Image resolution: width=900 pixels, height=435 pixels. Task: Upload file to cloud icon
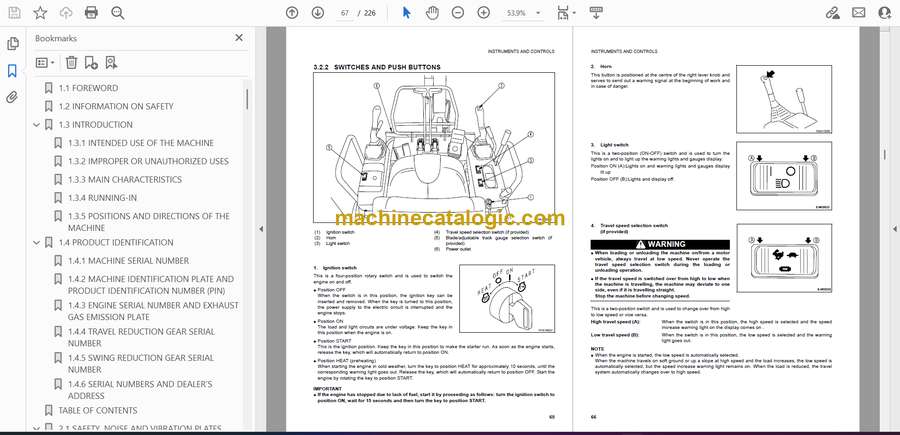click(x=66, y=13)
